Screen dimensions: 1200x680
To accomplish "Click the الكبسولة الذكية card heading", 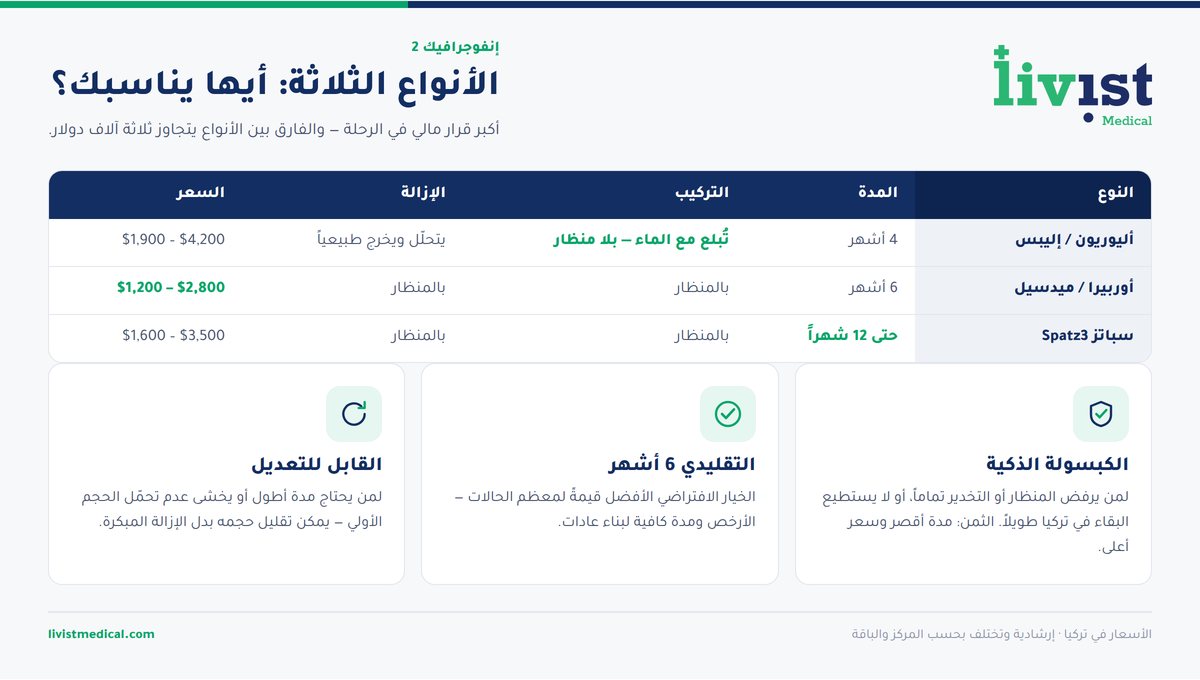I will click(1057, 465).
